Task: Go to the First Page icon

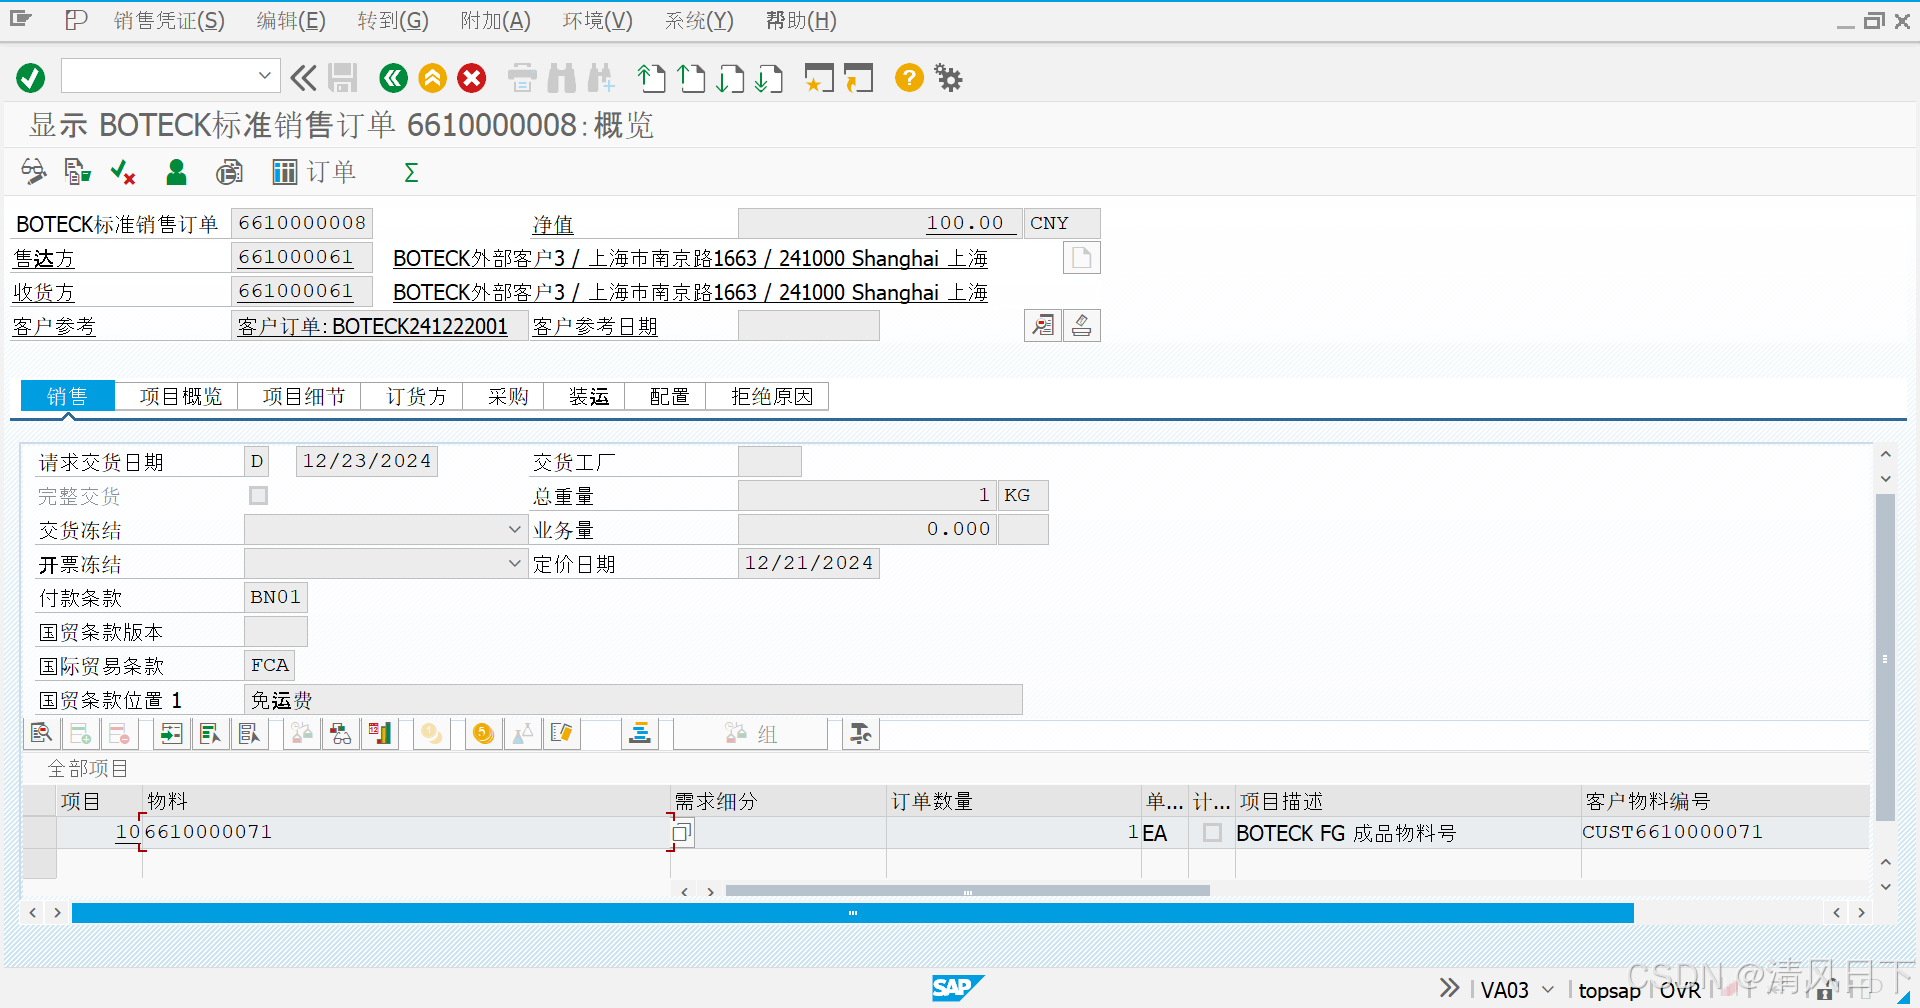Action: pyautogui.click(x=651, y=78)
